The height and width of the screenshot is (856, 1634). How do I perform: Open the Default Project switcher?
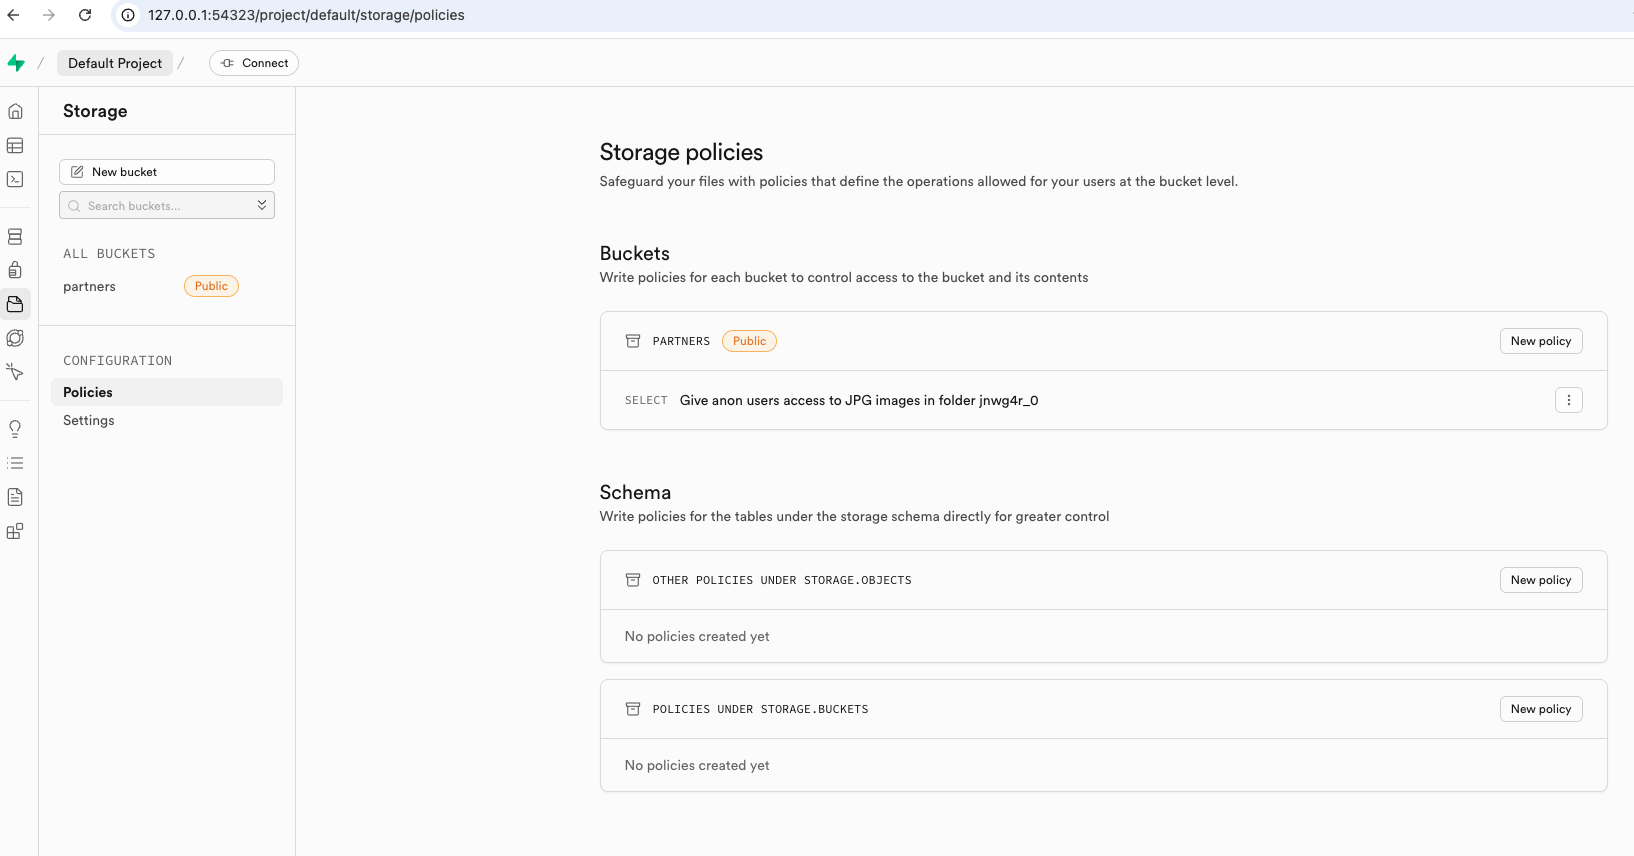[115, 63]
